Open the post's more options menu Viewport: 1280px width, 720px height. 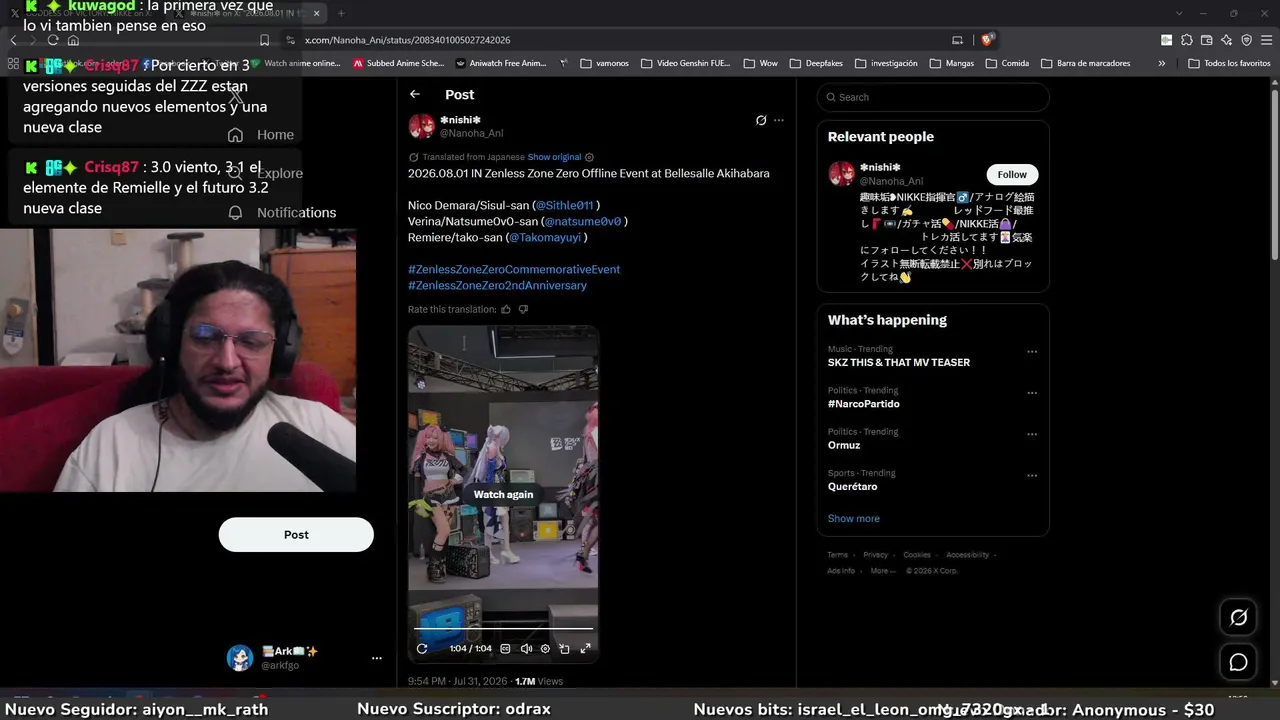pyautogui.click(x=779, y=120)
